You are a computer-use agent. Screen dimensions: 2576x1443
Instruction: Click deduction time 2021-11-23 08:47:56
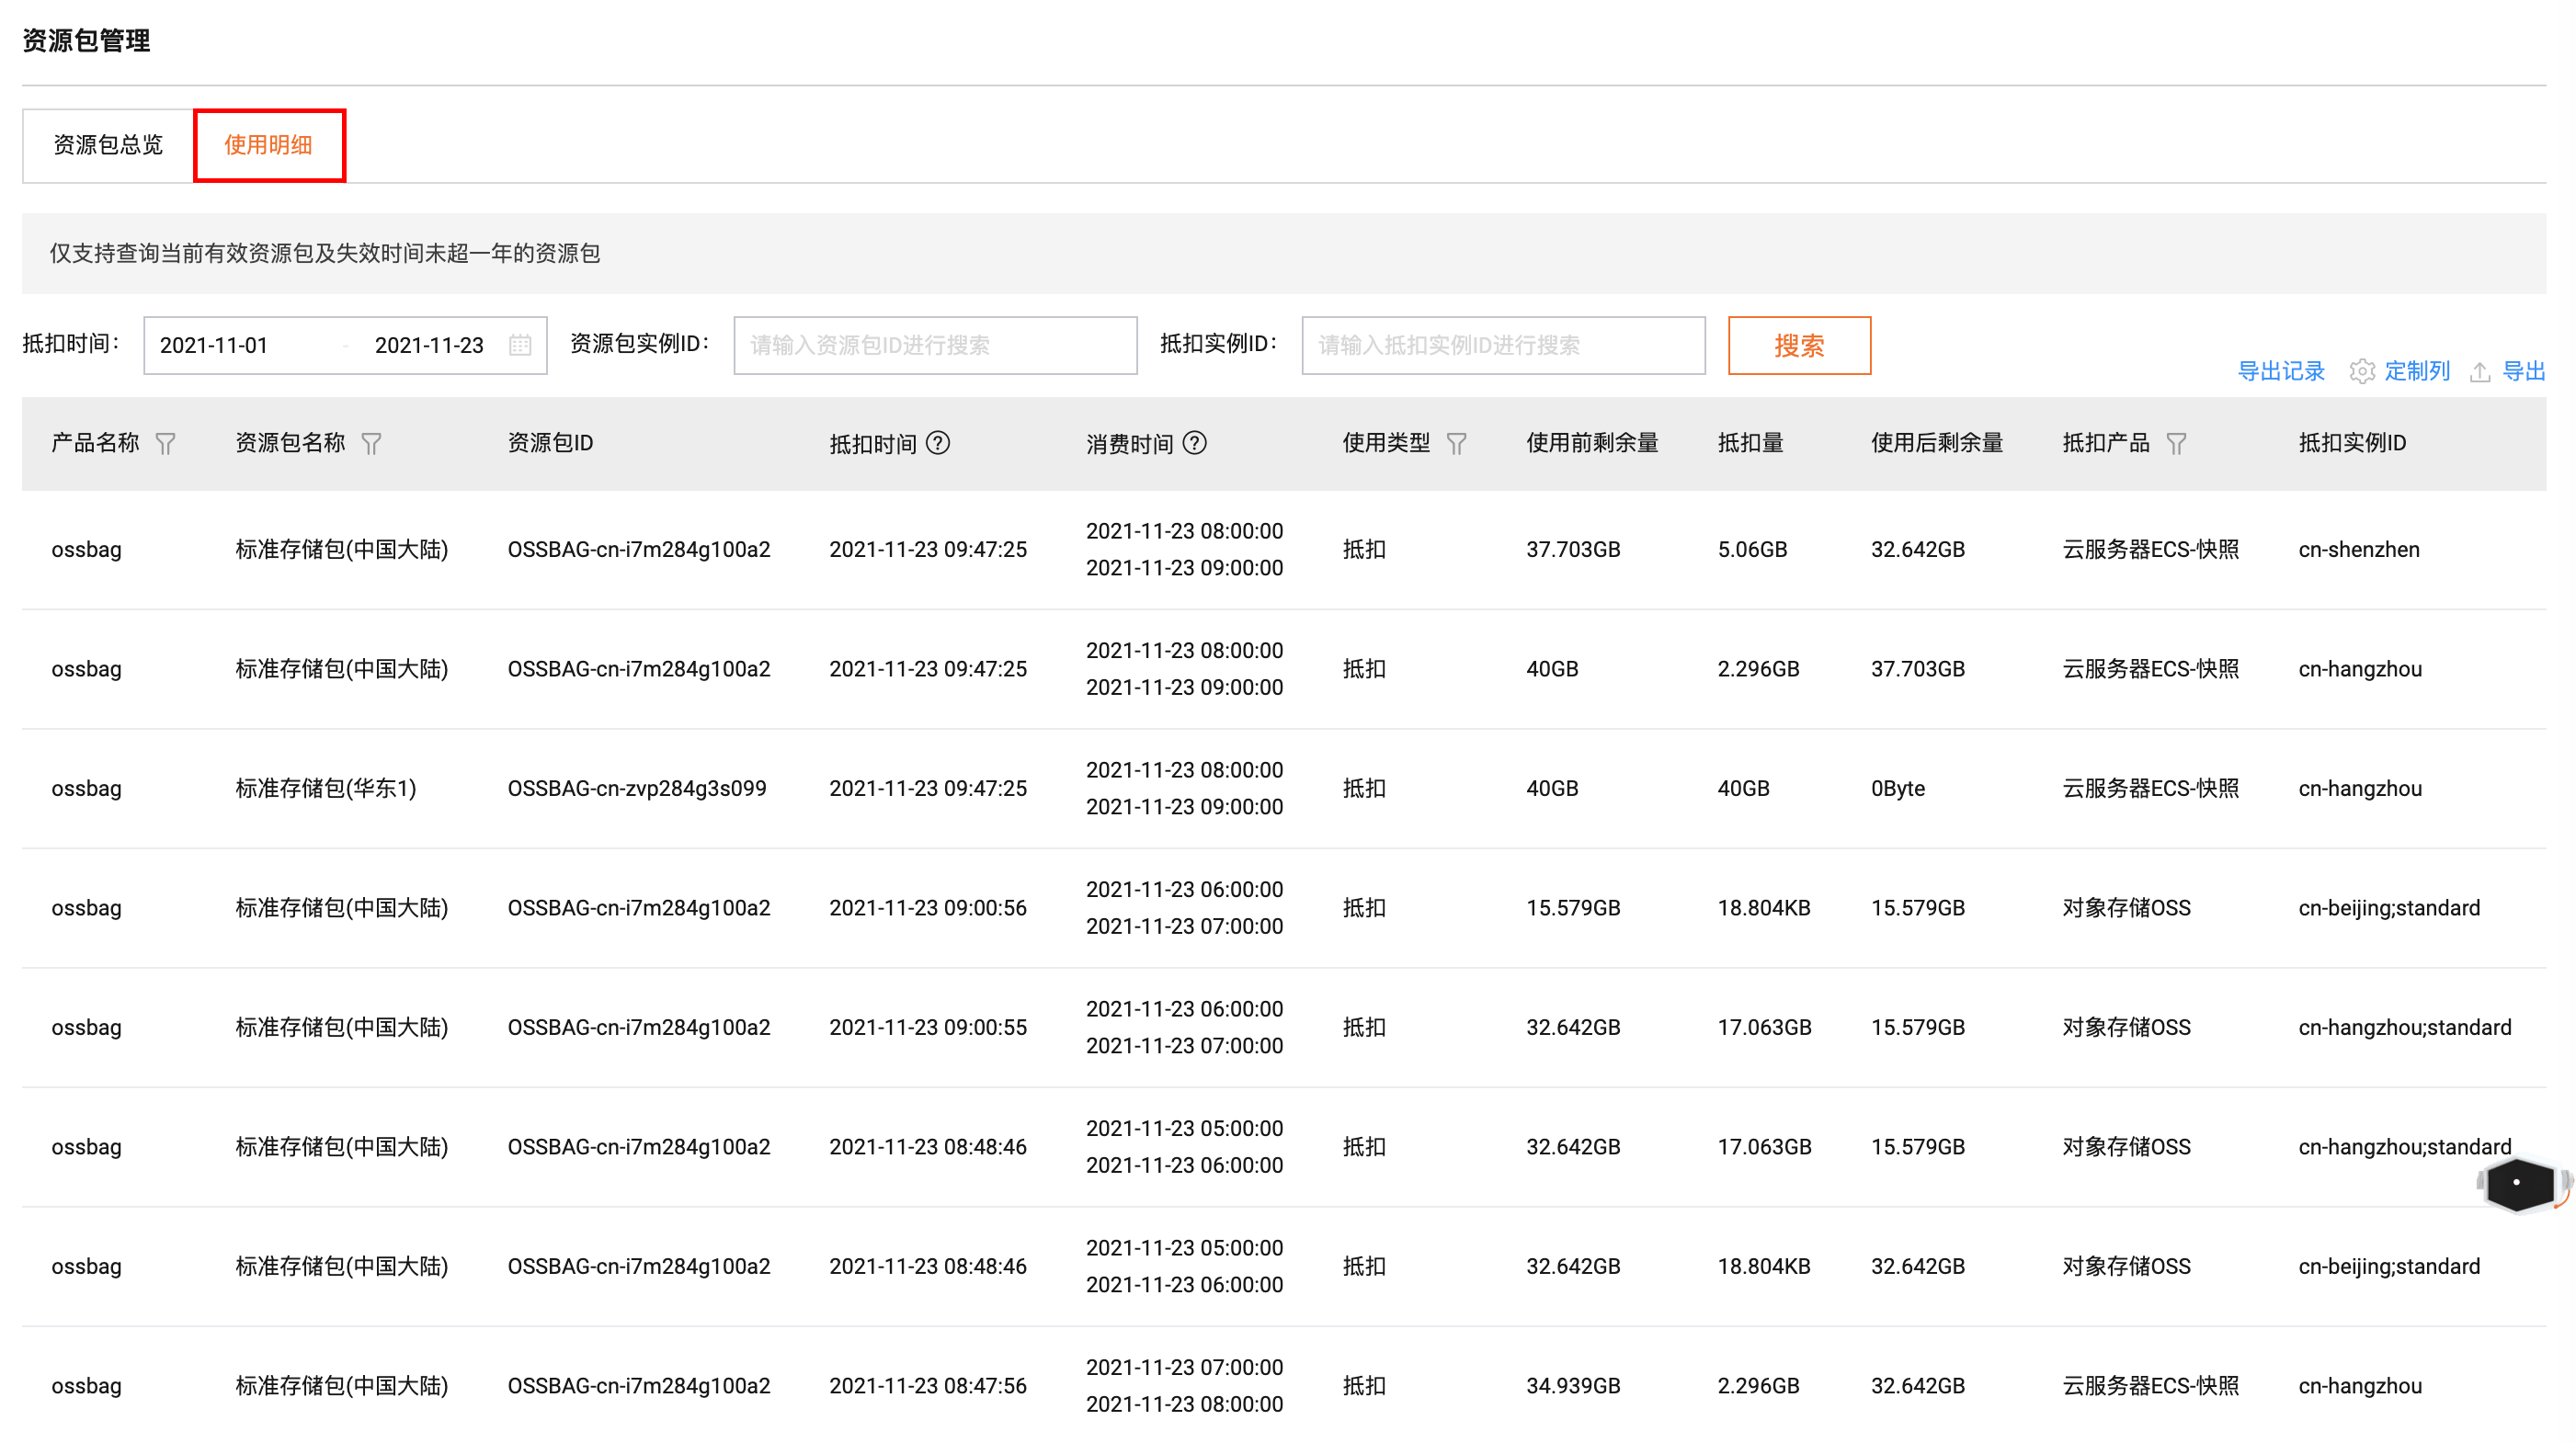coord(928,1385)
